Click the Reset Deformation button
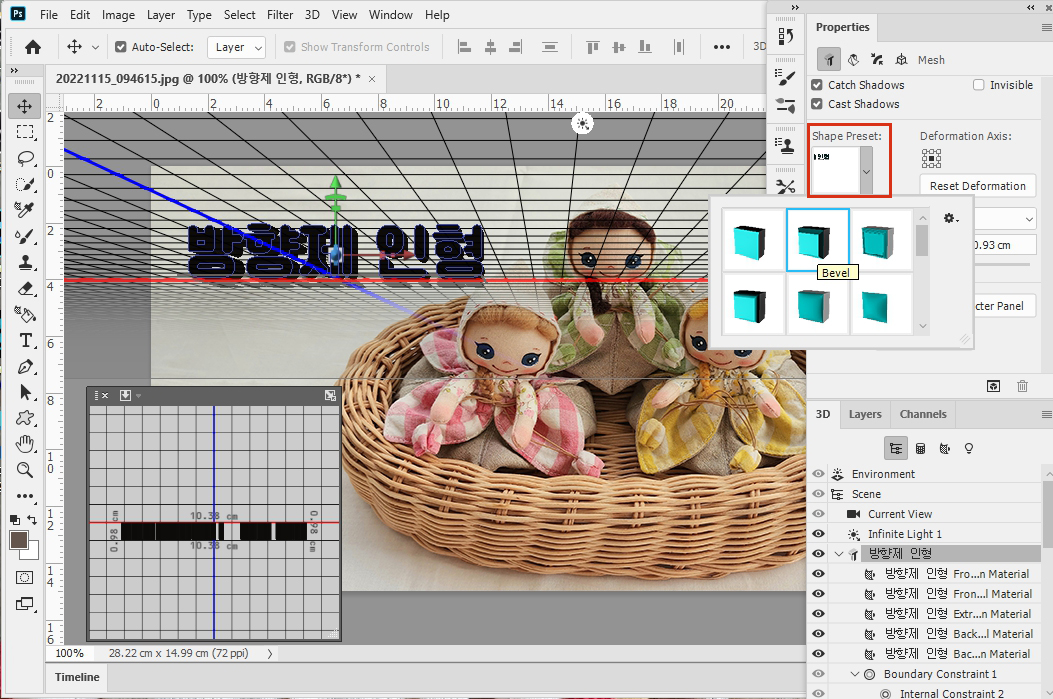This screenshot has height=699, width=1053. [977, 186]
